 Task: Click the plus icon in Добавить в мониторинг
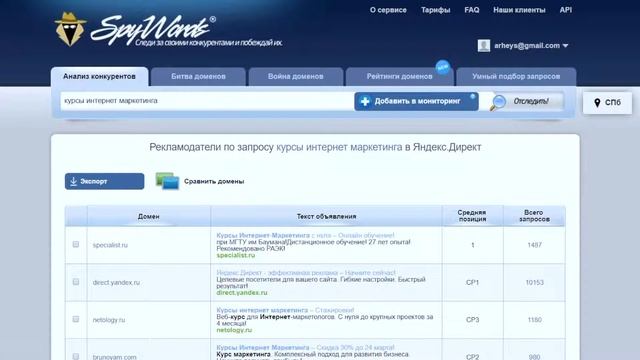(x=365, y=101)
